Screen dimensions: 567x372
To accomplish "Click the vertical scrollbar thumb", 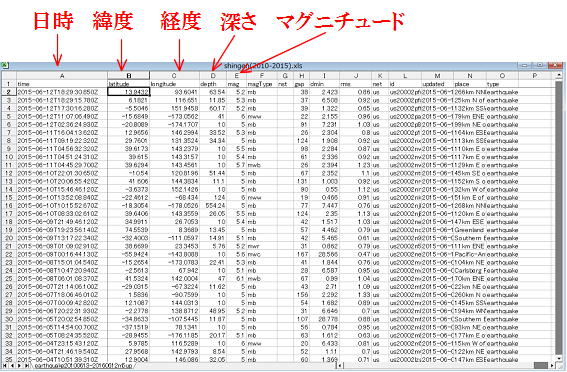I will (x=559, y=217).
